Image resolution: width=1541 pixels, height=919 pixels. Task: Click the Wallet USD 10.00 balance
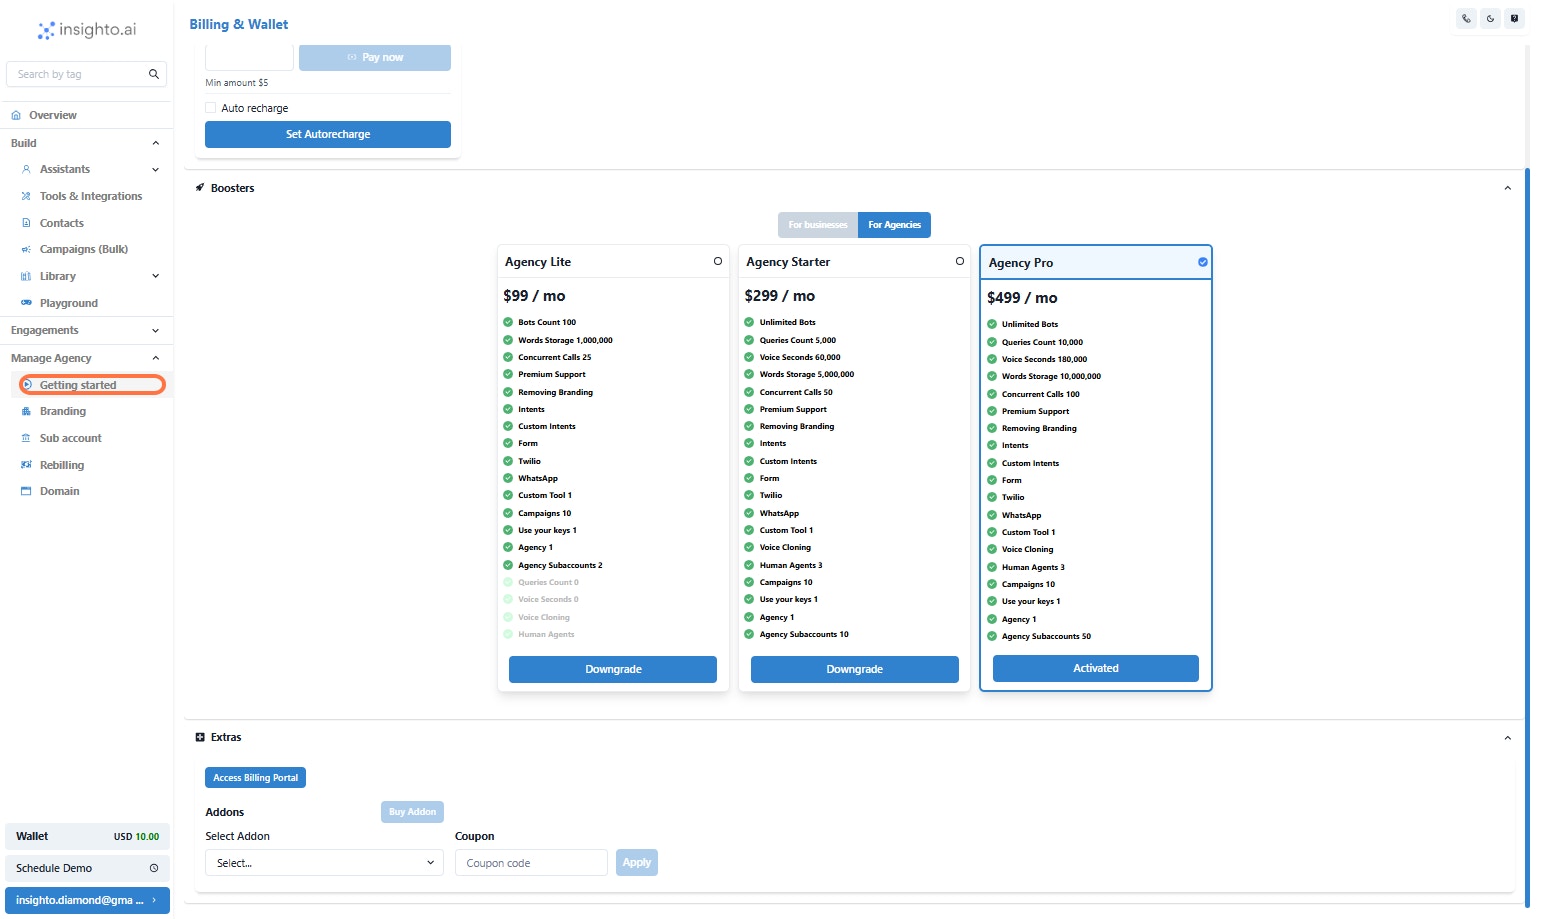[87, 836]
